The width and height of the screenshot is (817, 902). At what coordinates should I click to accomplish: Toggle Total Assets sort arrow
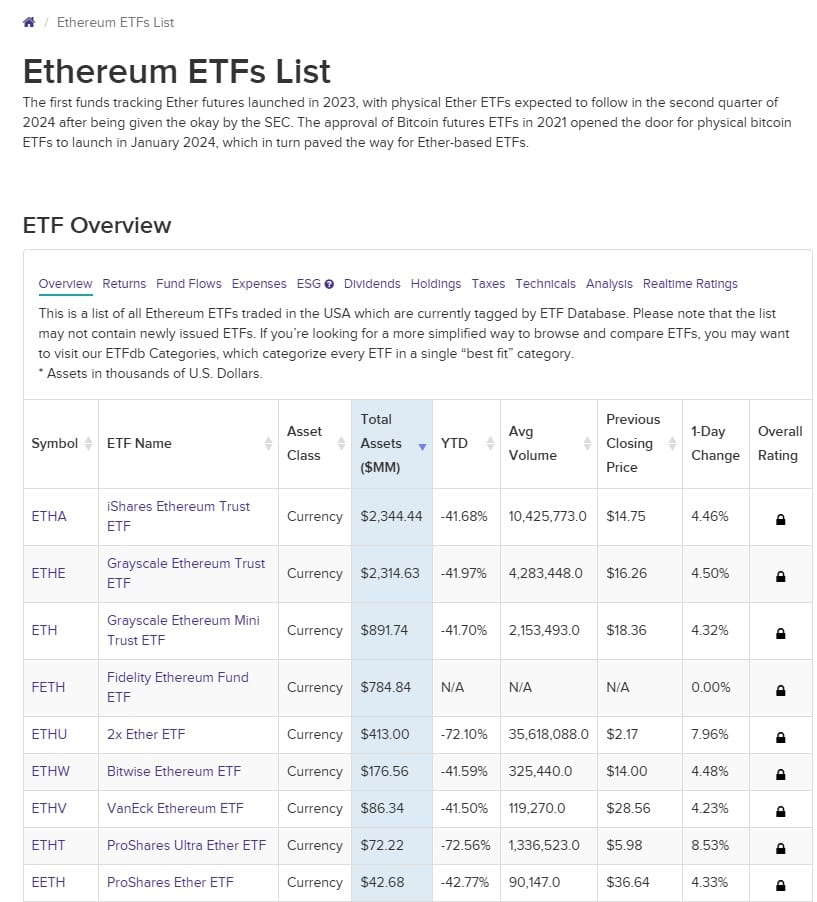coord(422,446)
